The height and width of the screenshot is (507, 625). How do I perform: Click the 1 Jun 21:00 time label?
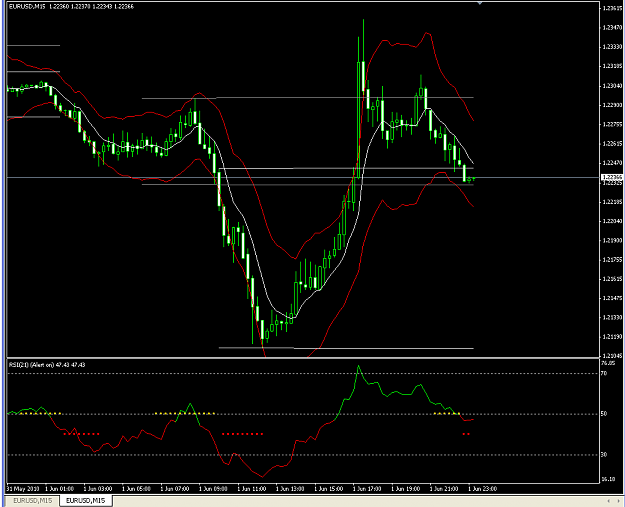pos(444,489)
